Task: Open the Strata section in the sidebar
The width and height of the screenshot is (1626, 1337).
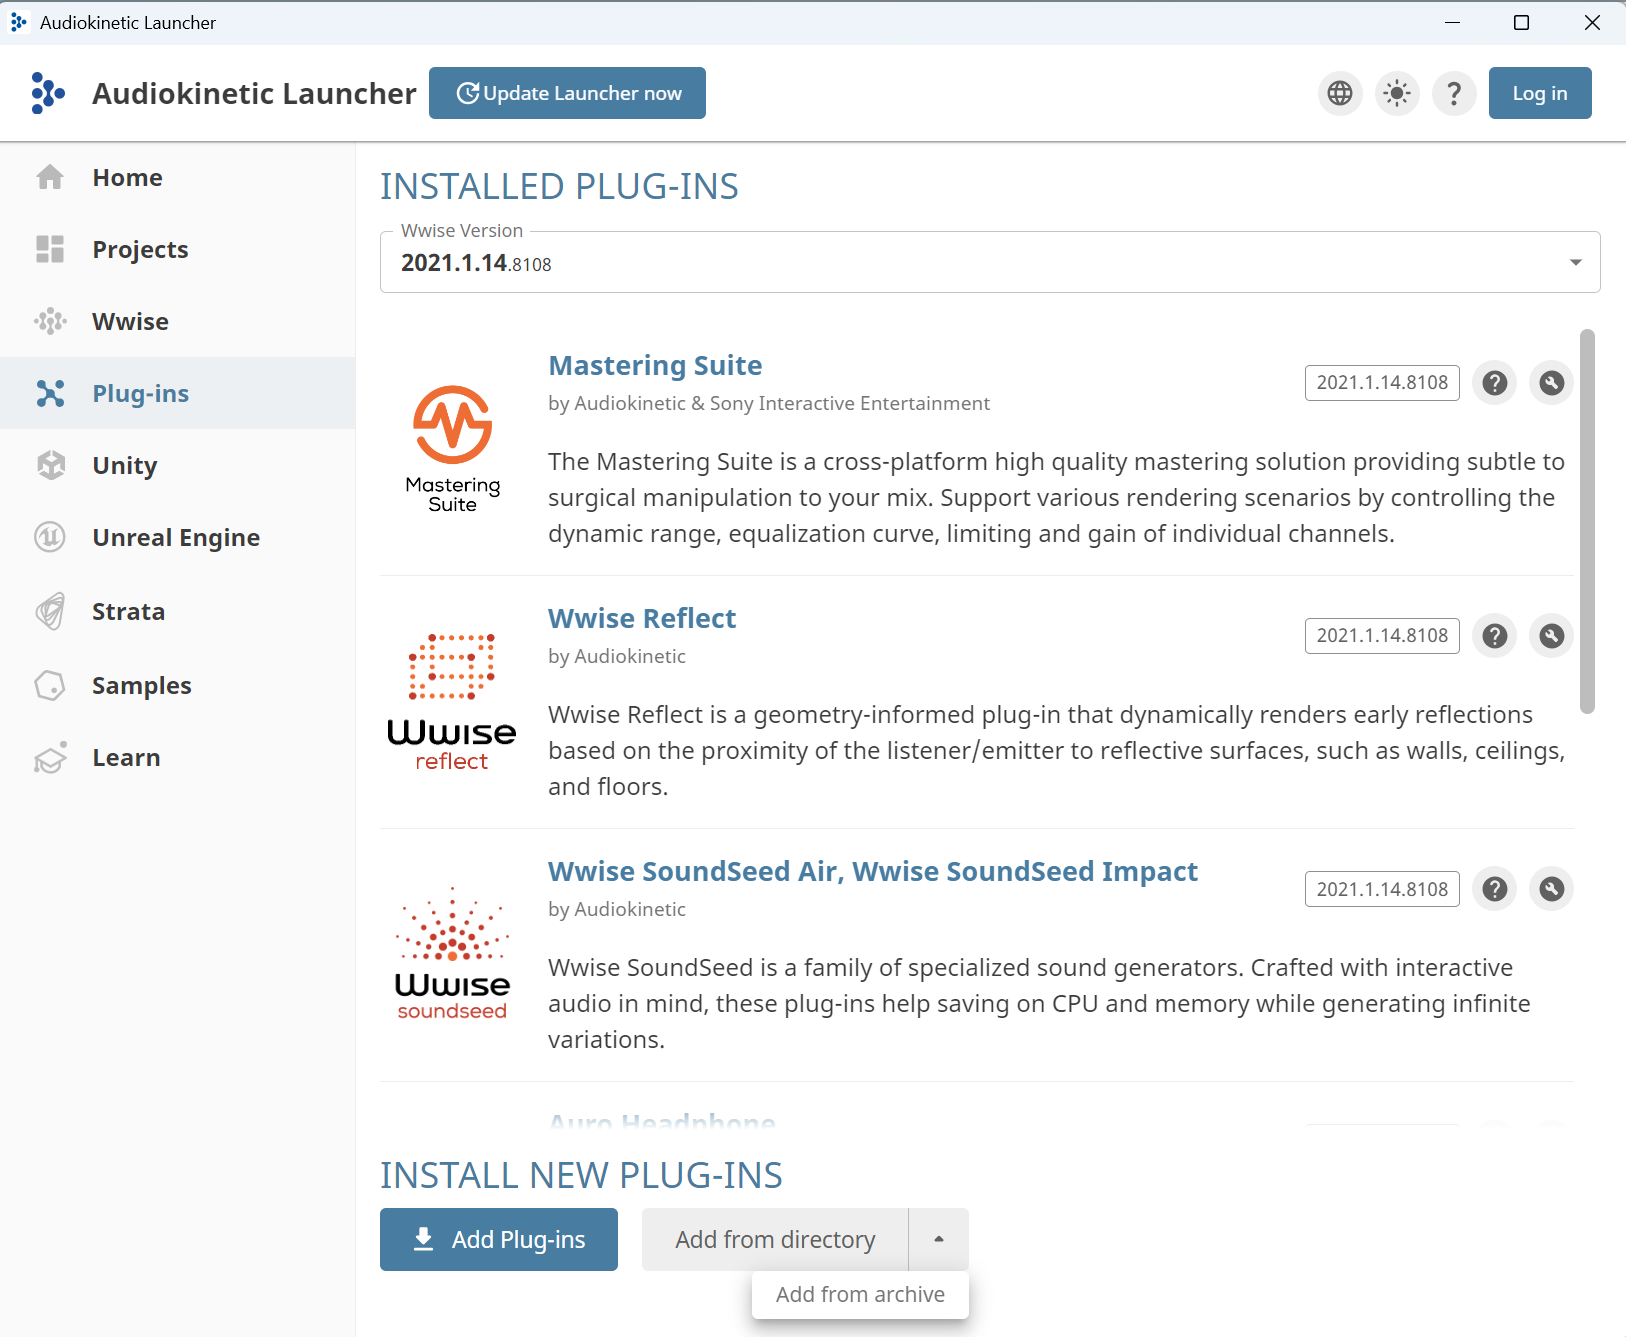Action: (x=128, y=612)
